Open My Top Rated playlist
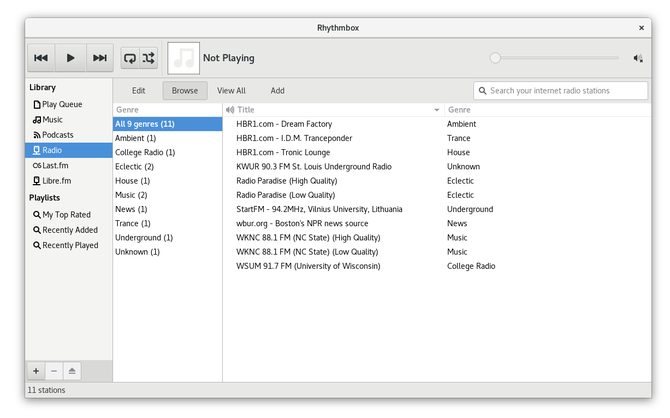 click(x=68, y=215)
